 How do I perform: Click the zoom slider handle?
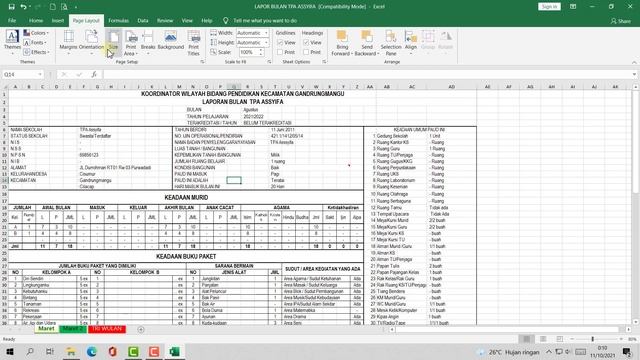[x=593, y=339]
